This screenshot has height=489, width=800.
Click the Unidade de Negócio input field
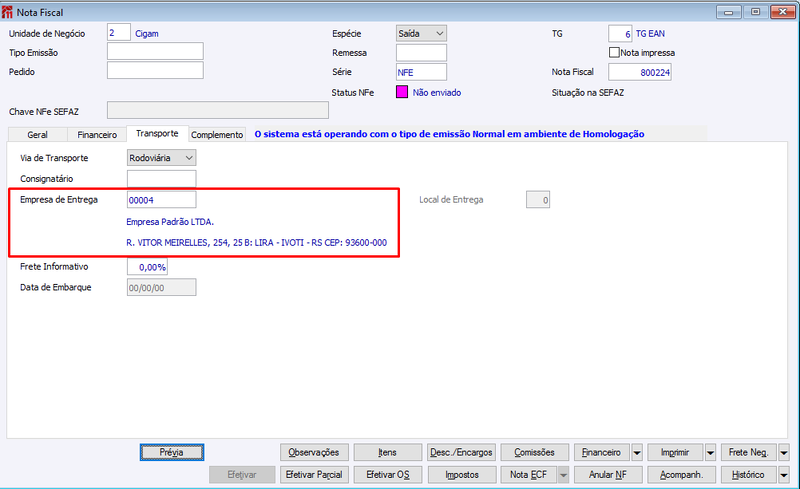(119, 33)
